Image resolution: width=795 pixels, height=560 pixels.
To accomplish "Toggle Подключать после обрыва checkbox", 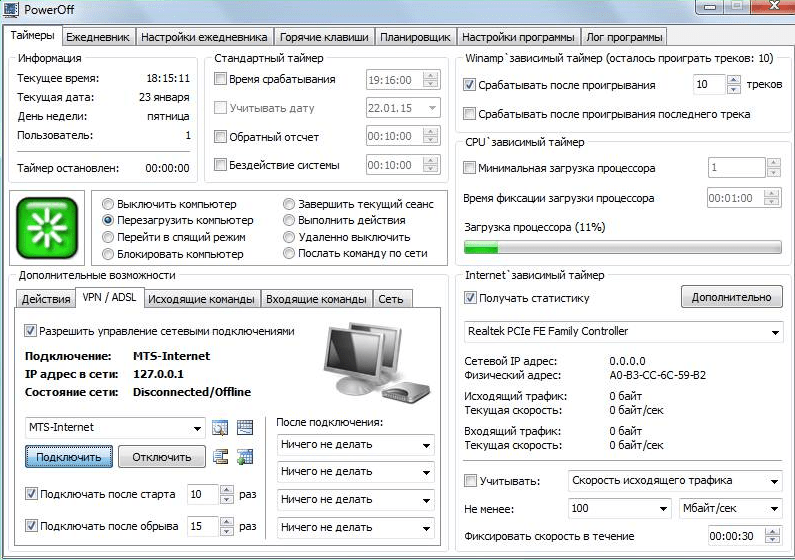I will [x=31, y=526].
